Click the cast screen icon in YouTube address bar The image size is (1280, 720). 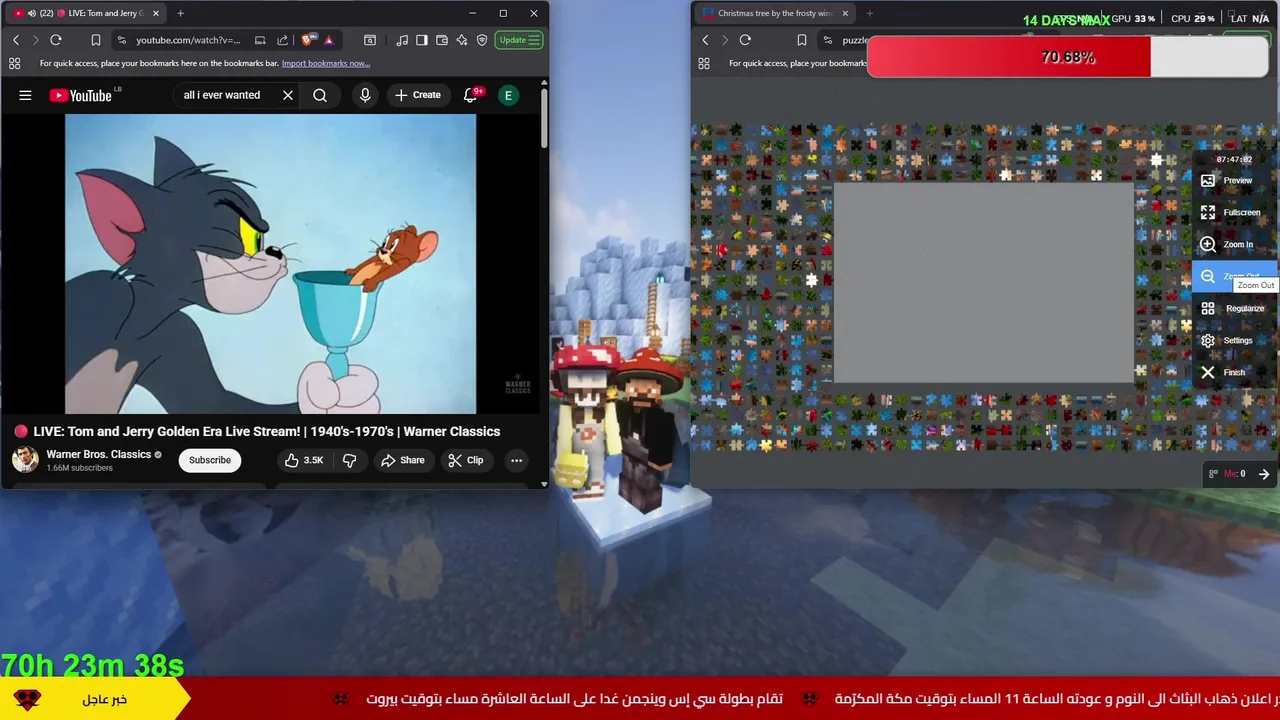[260, 40]
